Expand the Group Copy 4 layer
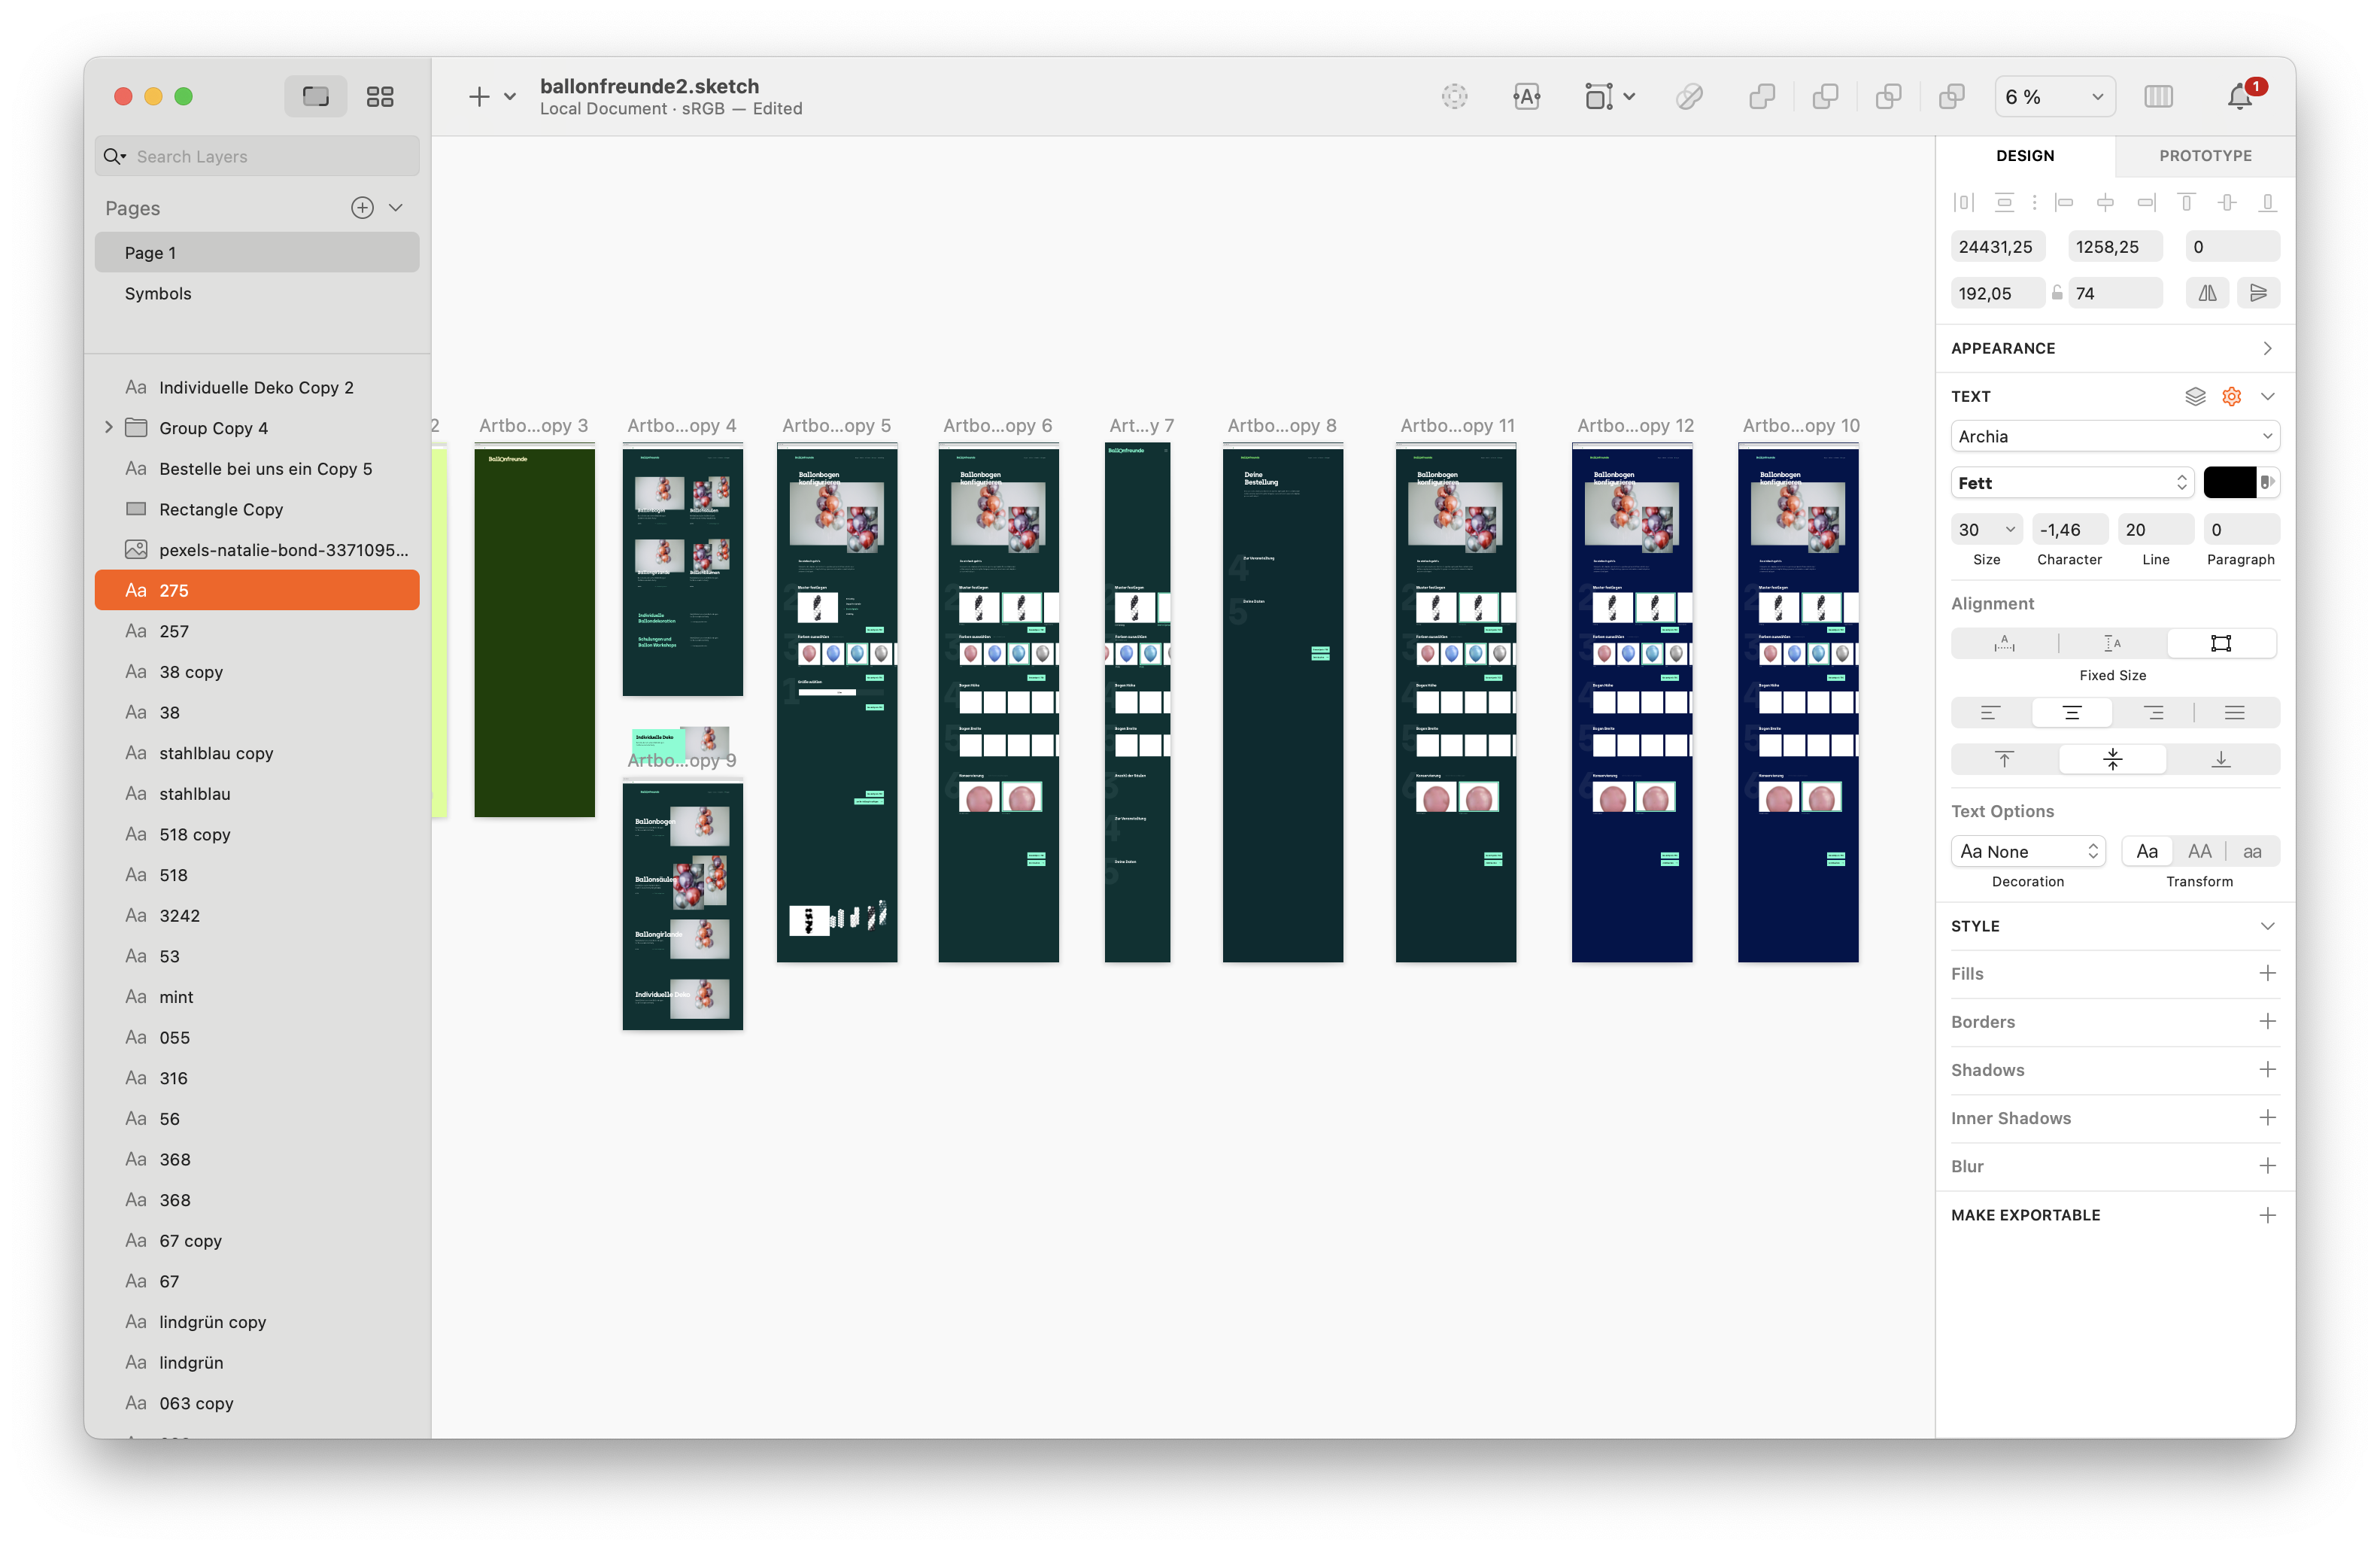 pos(109,428)
